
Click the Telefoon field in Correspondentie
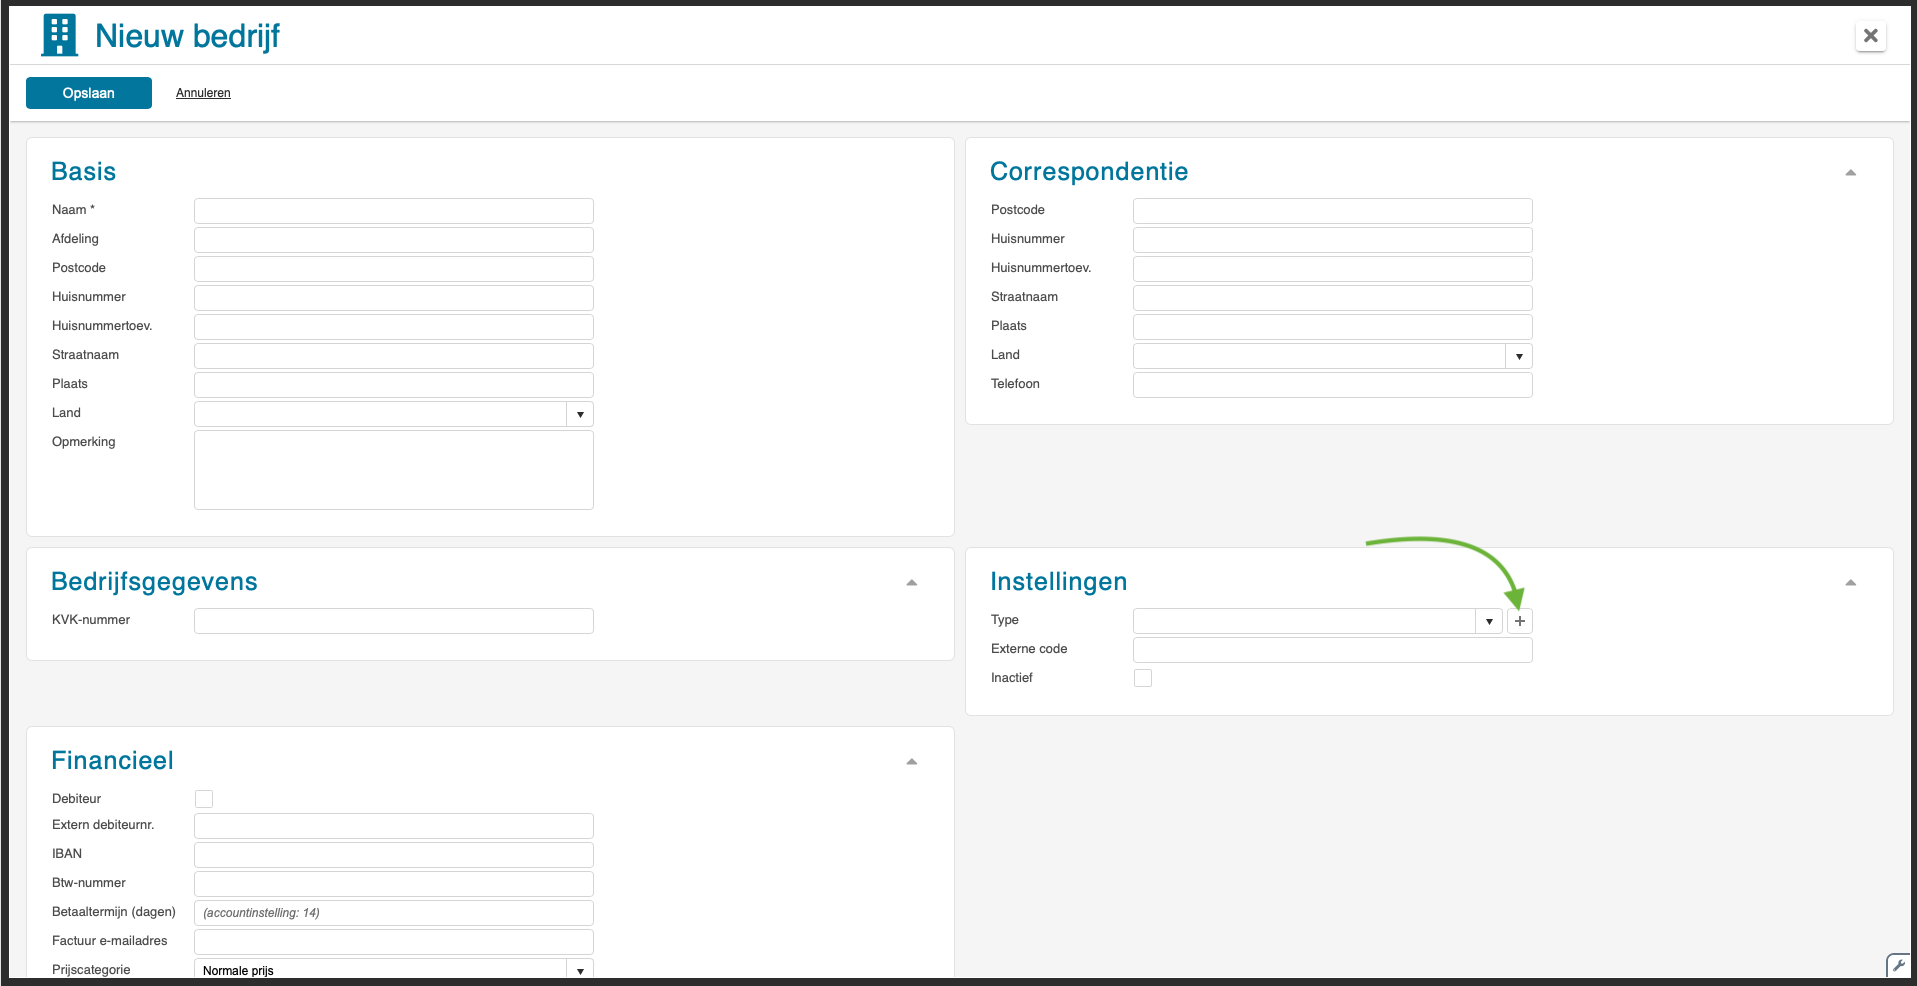[1331, 385]
